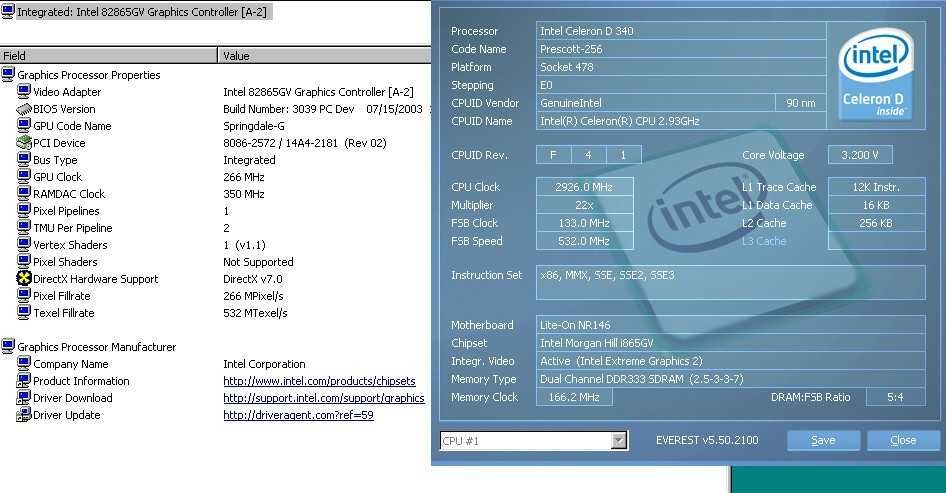Click the 532.0 MHz FSB Speed value

[x=585, y=241]
